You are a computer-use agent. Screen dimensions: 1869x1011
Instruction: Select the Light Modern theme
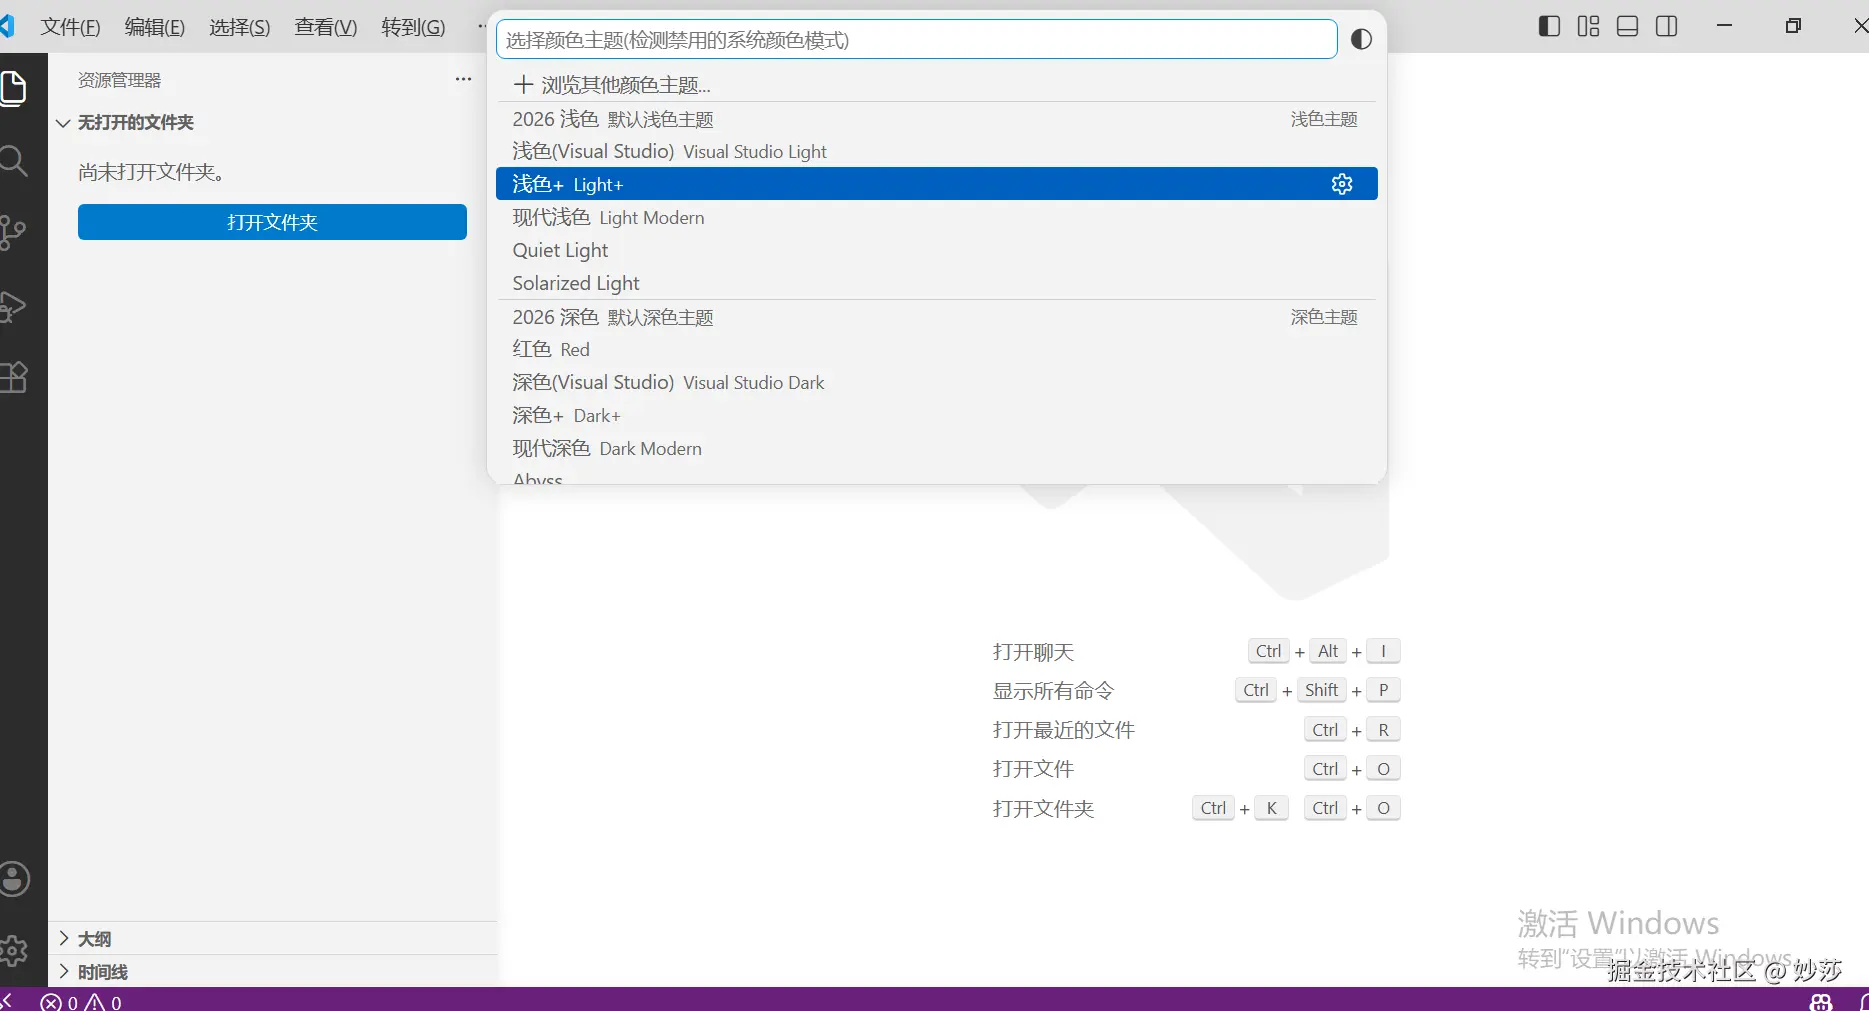point(936,217)
